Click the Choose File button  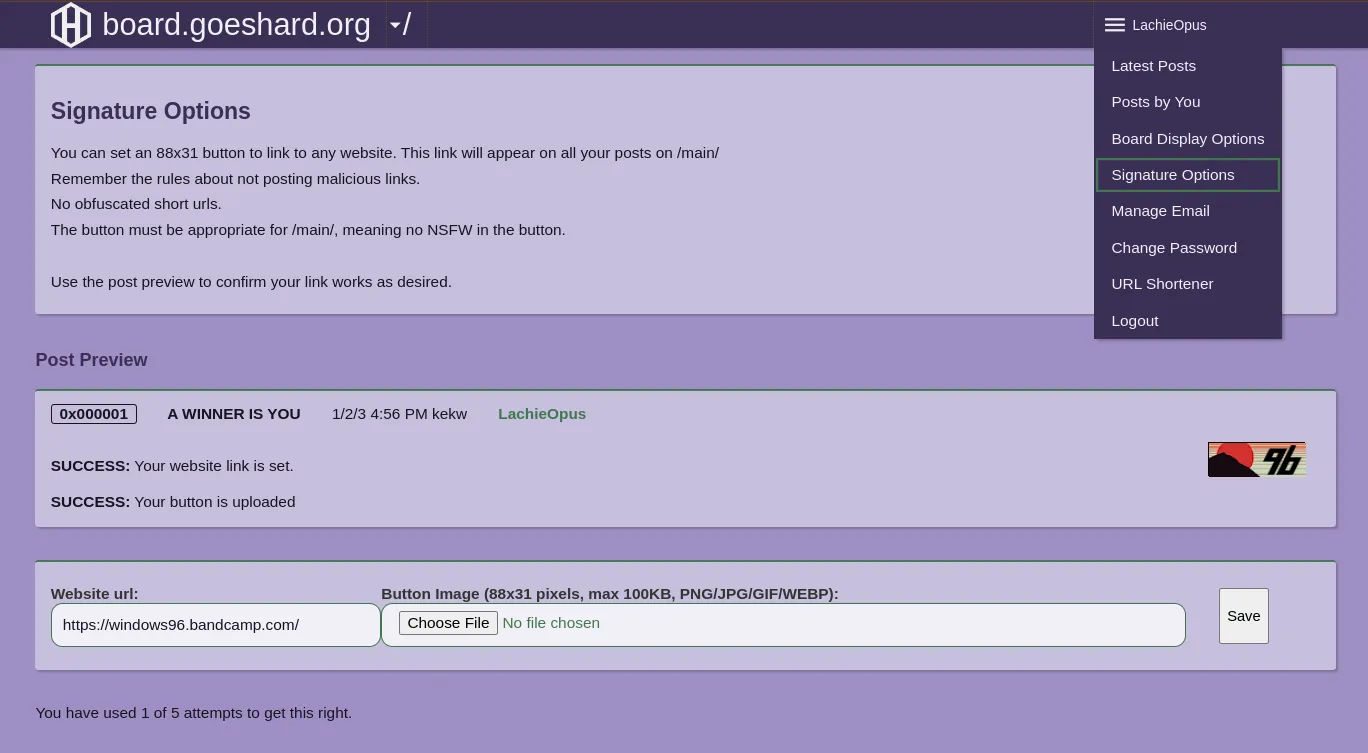(x=448, y=623)
